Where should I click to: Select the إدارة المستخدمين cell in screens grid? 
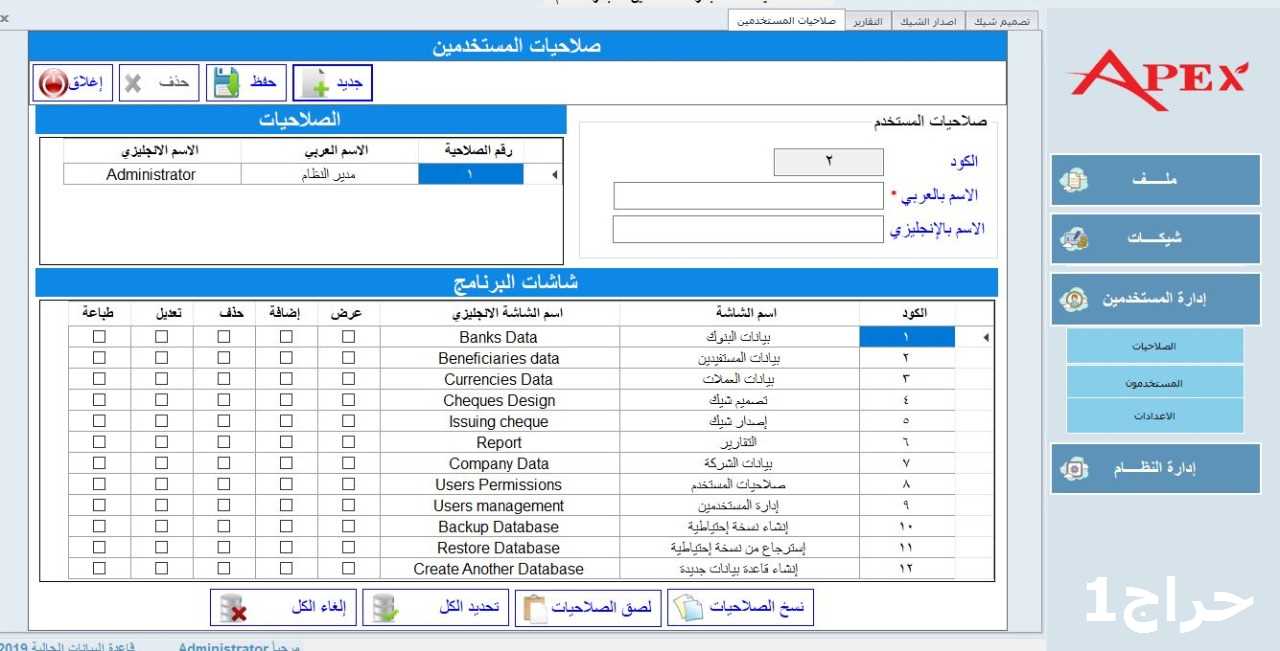(x=739, y=505)
